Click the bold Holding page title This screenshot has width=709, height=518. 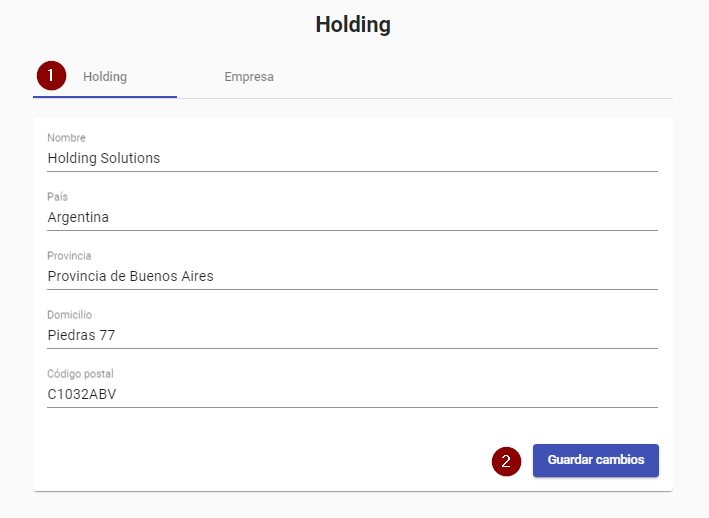[353, 25]
